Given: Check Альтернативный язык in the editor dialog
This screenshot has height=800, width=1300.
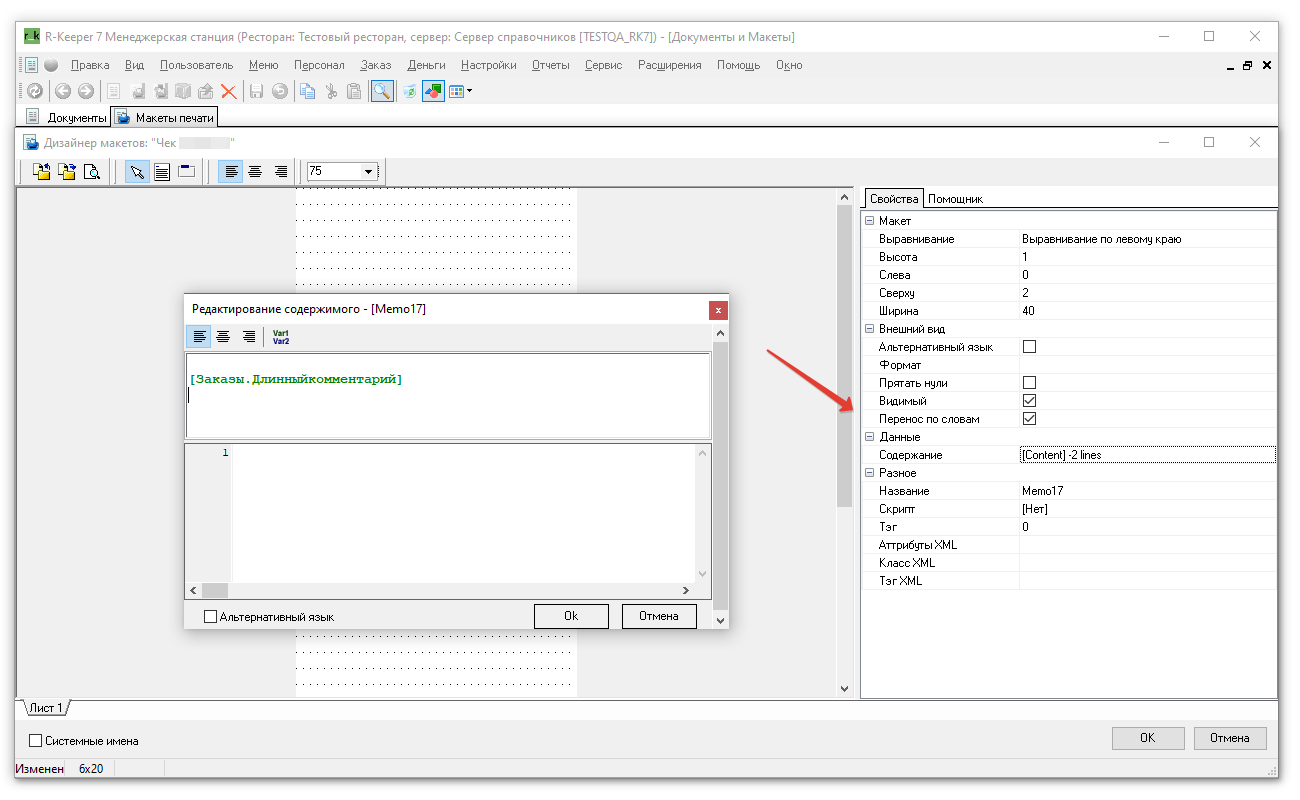Looking at the screenshot, I should coord(210,617).
